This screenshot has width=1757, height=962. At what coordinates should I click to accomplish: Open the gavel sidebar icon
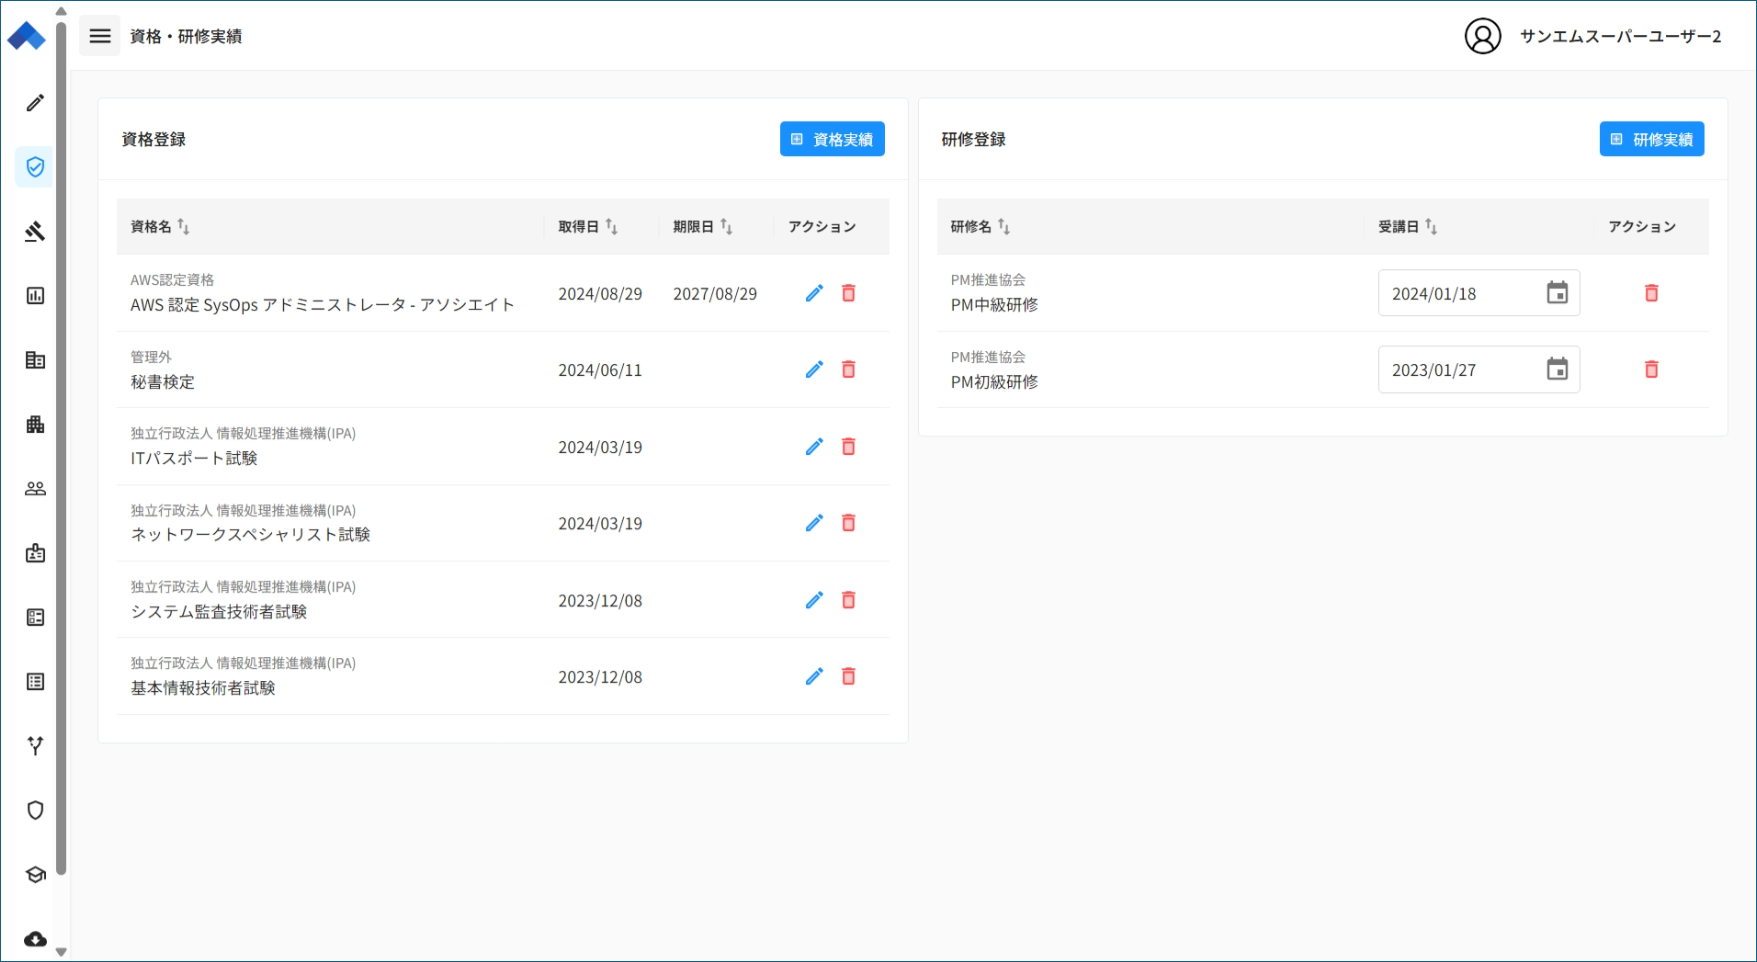tap(35, 231)
